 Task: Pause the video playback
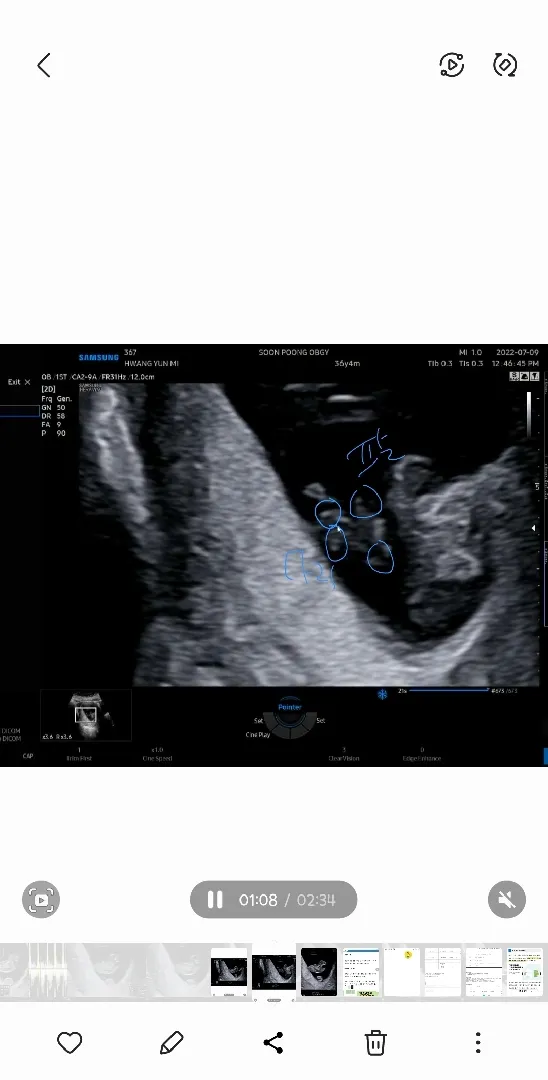point(215,900)
